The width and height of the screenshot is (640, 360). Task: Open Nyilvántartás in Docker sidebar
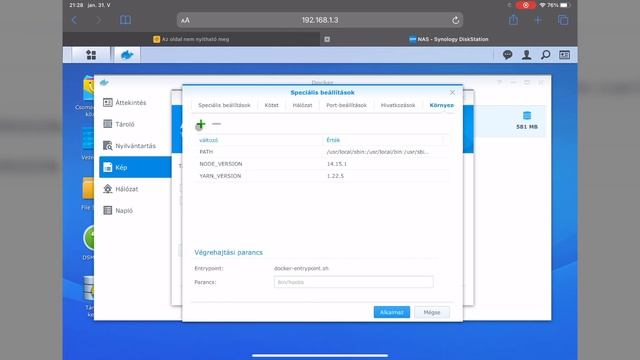coord(135,146)
